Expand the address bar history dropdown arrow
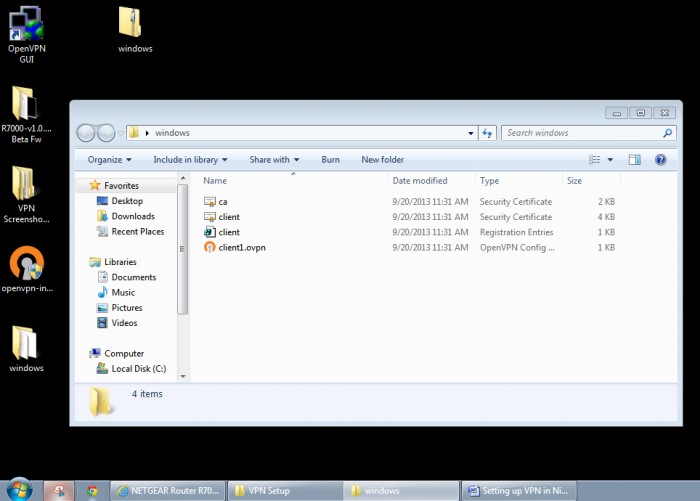The width and height of the screenshot is (700, 501). 471,133
